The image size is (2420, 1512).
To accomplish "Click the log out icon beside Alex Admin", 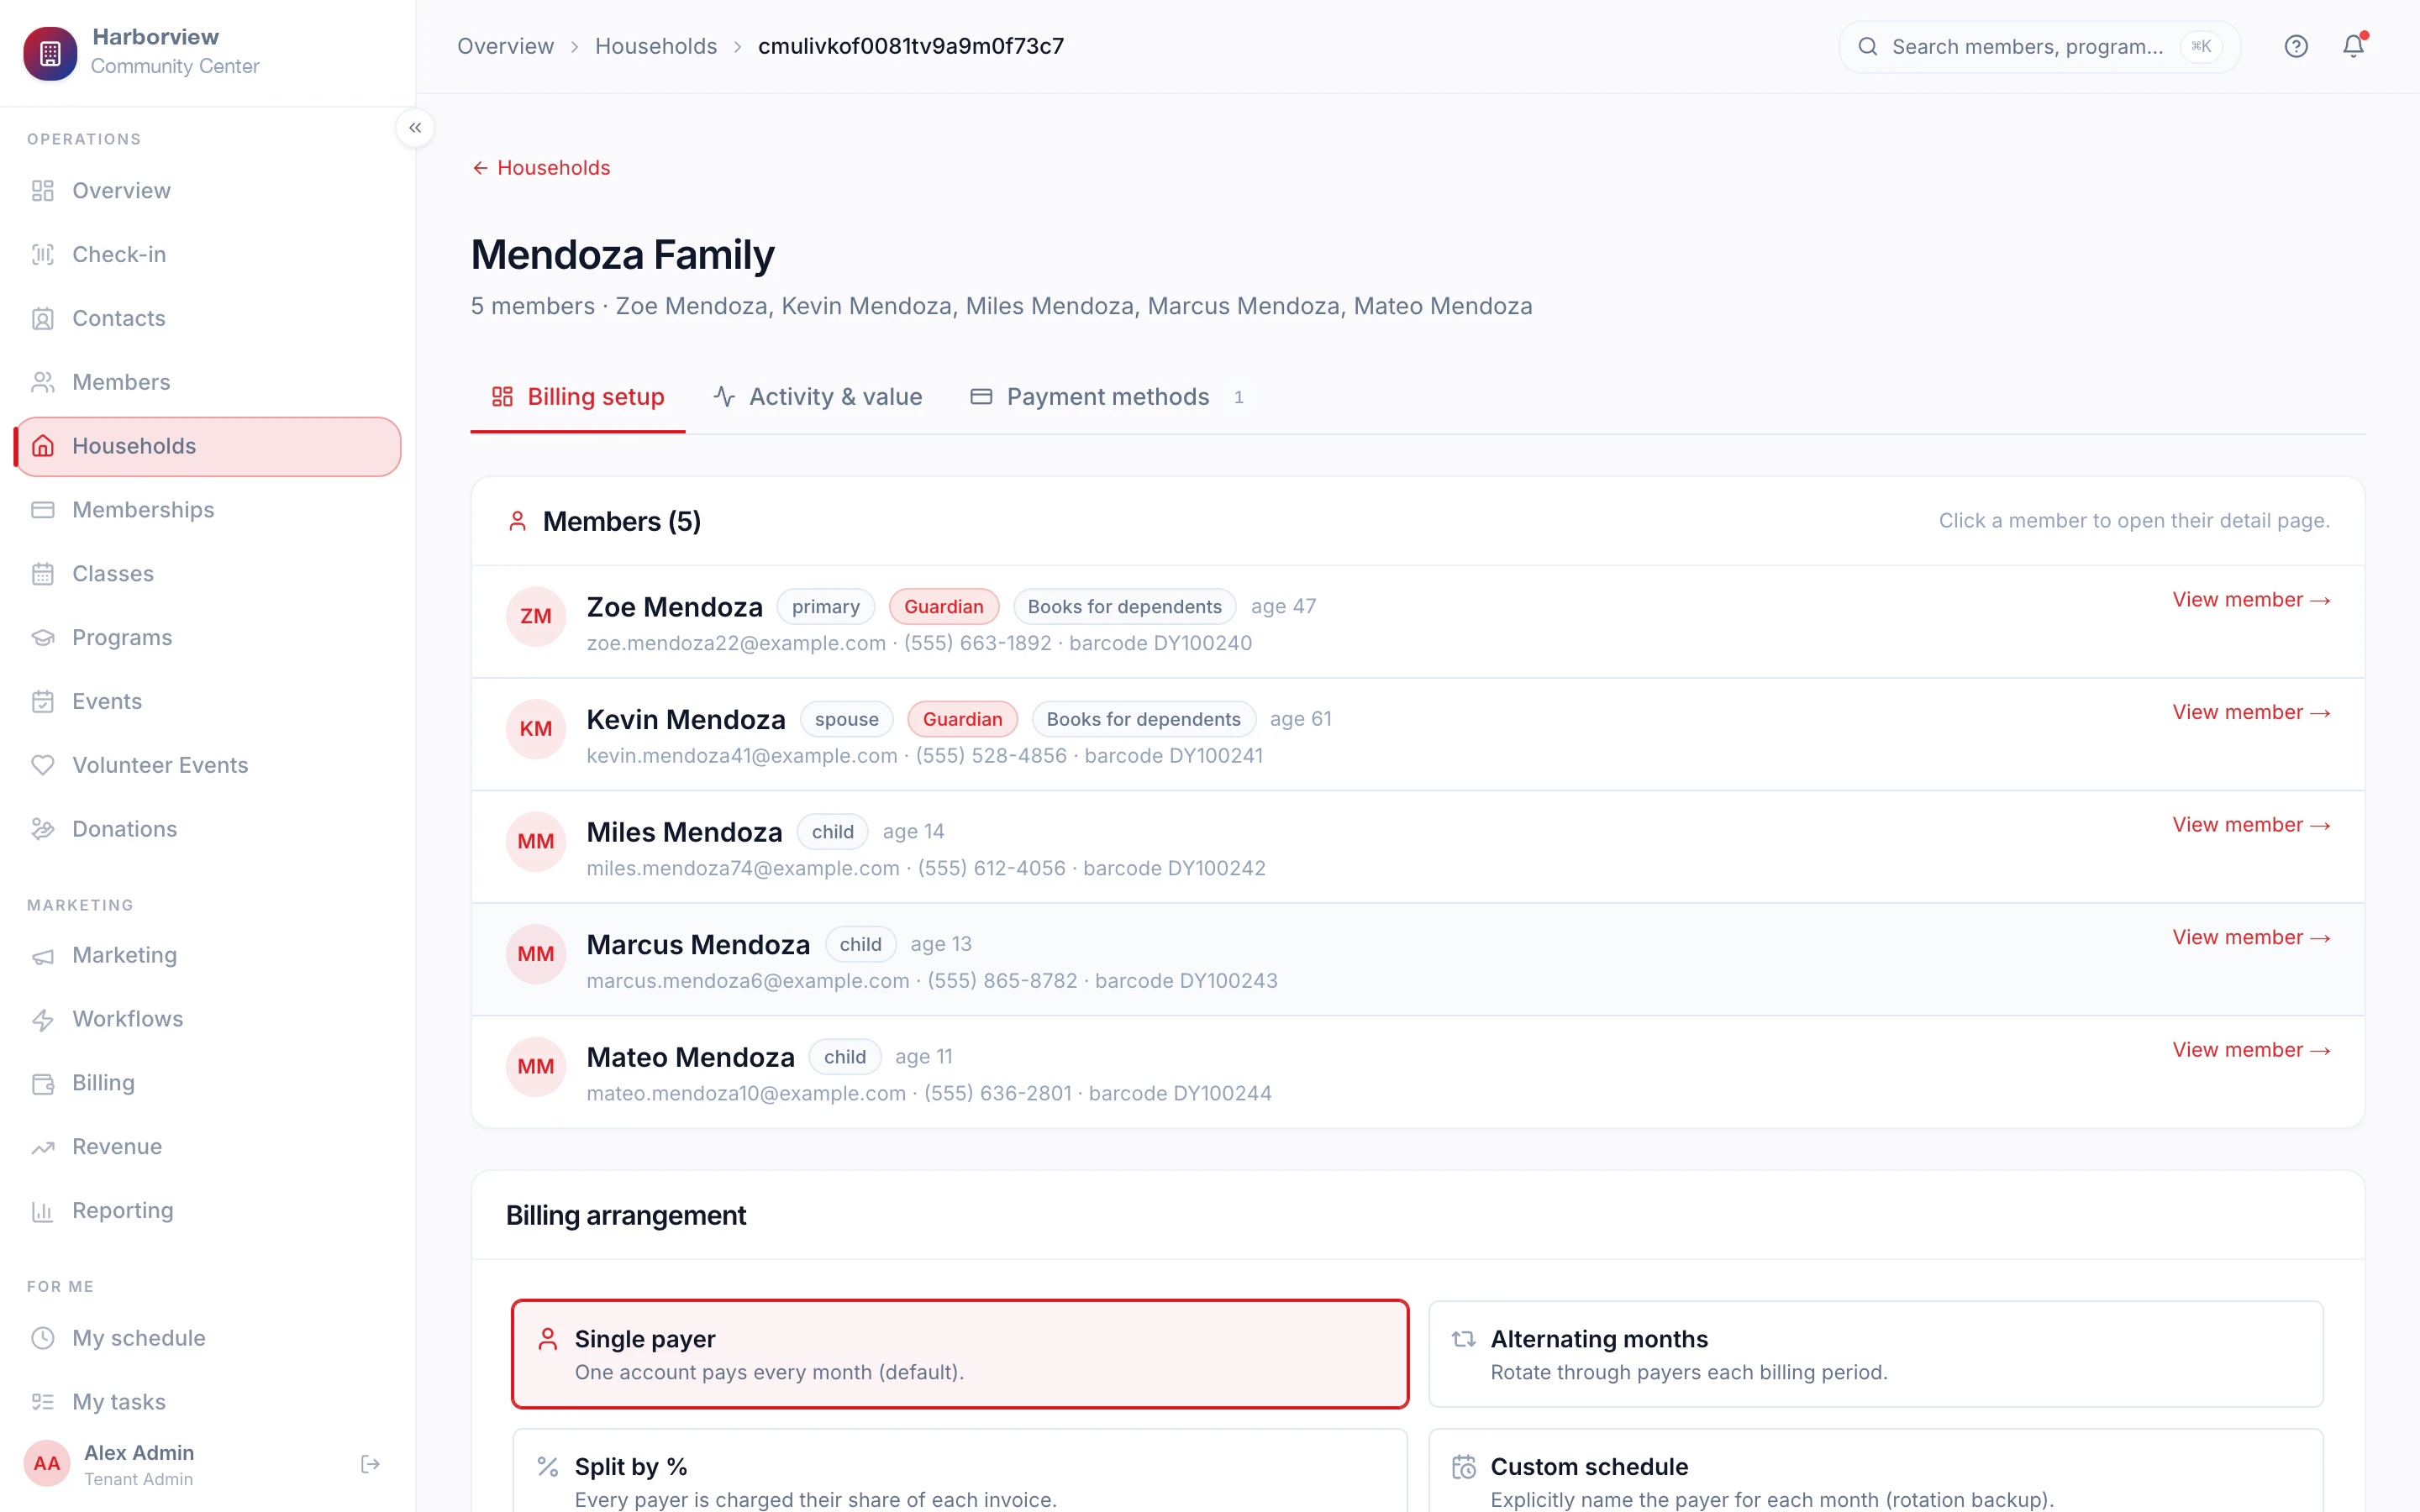I will point(370,1464).
